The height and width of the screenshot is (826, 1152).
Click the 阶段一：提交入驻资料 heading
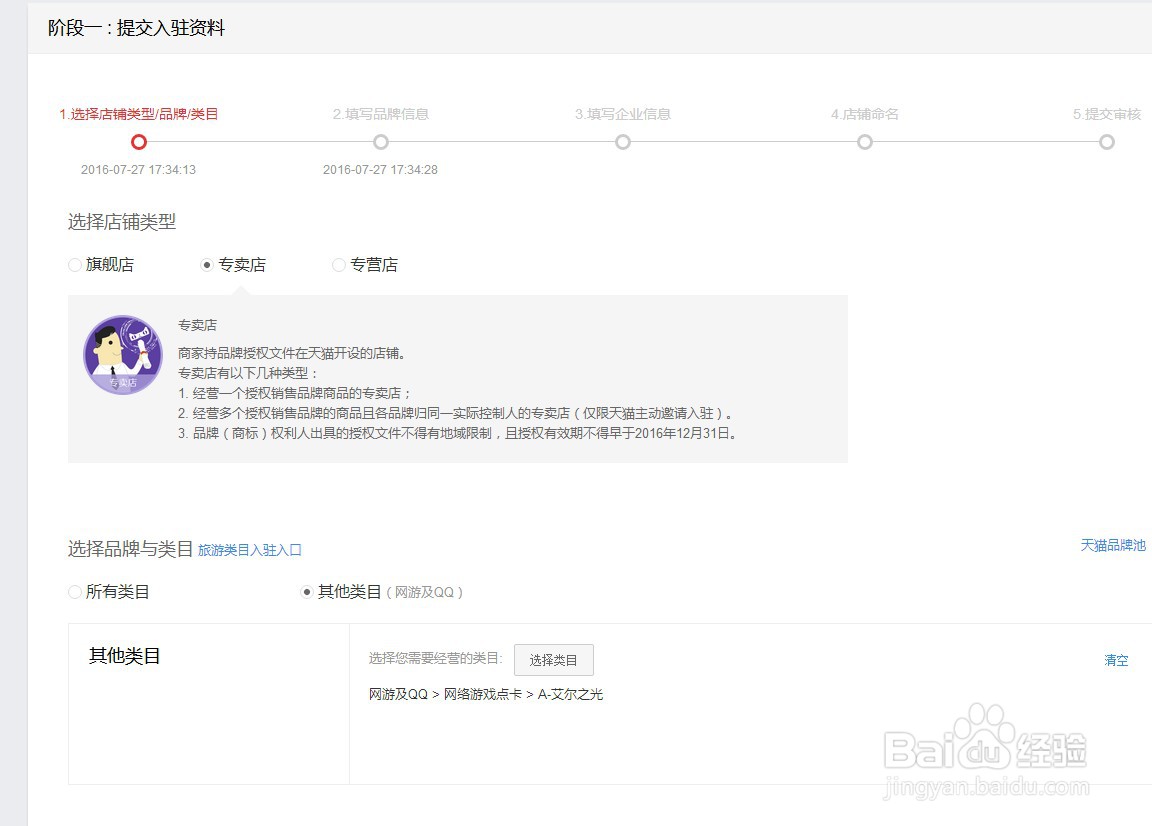pyautogui.click(x=136, y=28)
